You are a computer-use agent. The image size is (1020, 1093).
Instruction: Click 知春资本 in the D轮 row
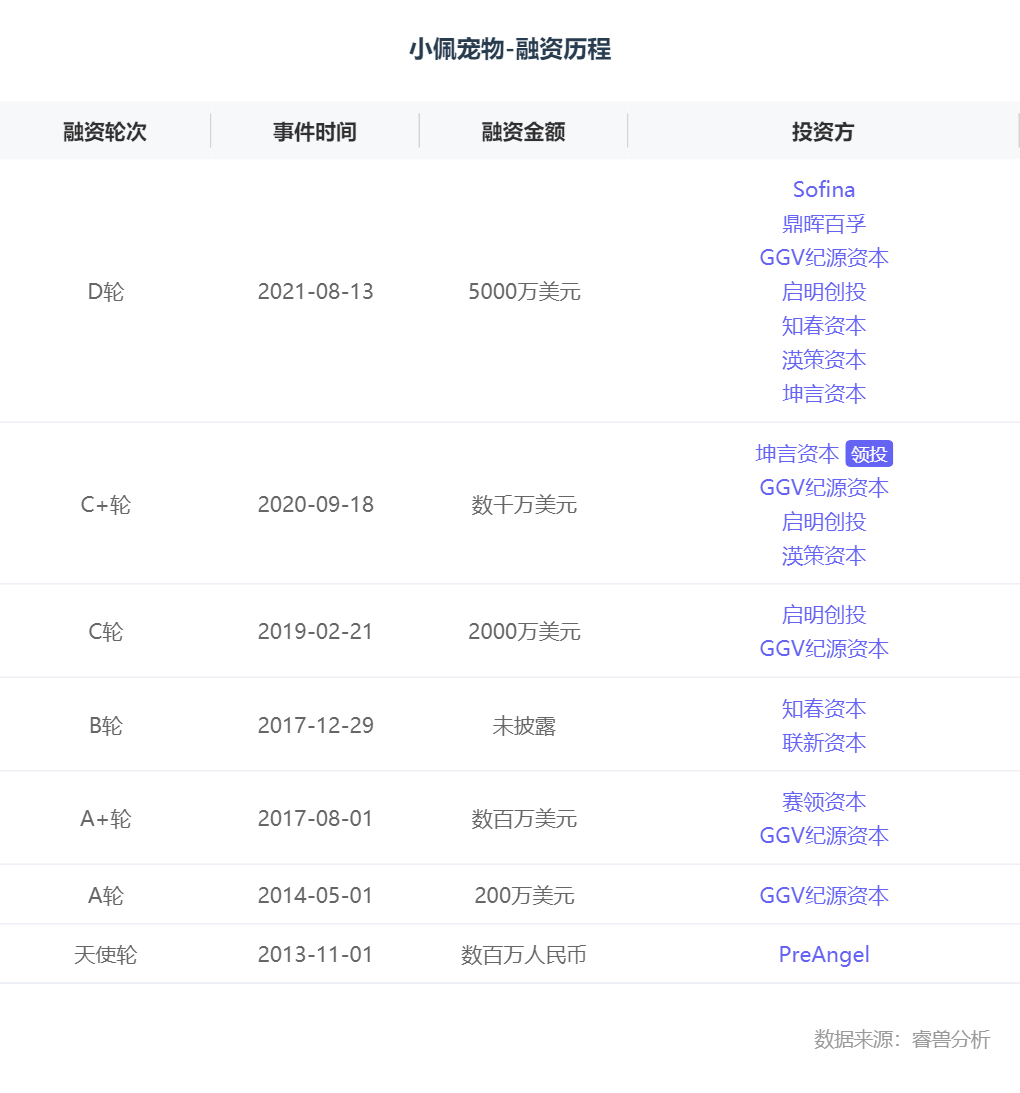pyautogui.click(x=823, y=326)
